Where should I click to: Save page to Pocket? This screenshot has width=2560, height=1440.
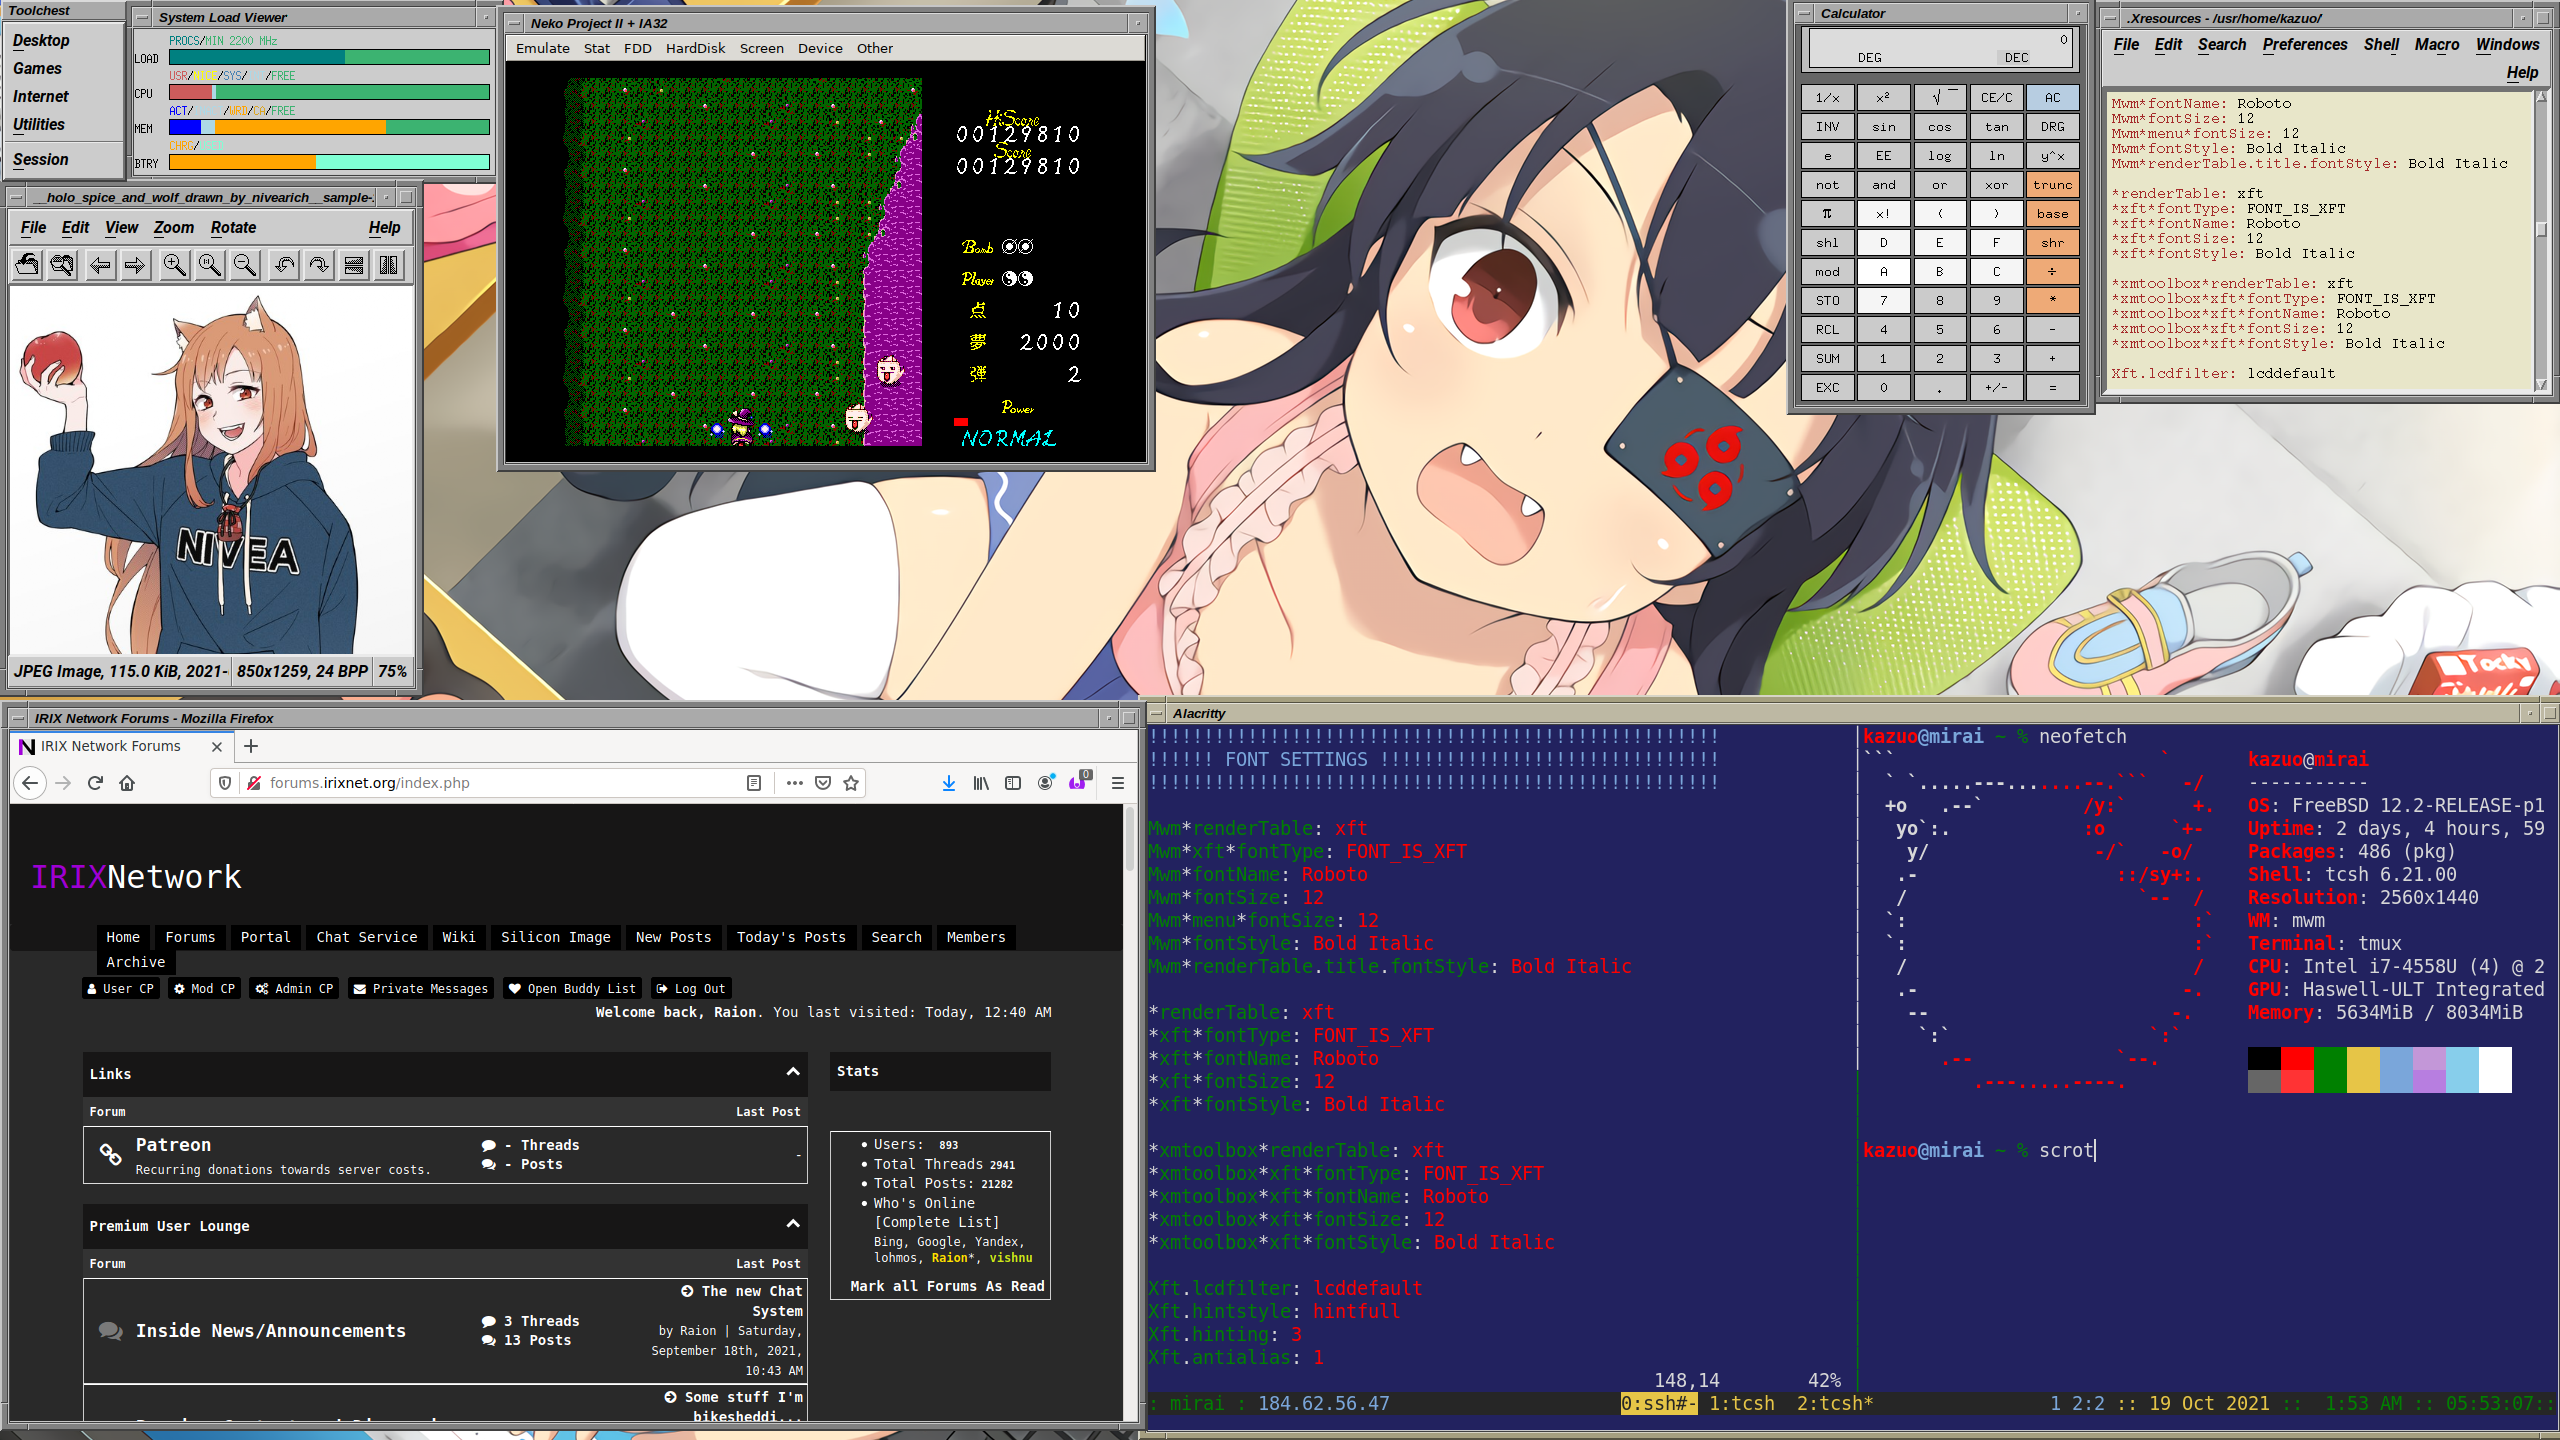click(x=823, y=783)
